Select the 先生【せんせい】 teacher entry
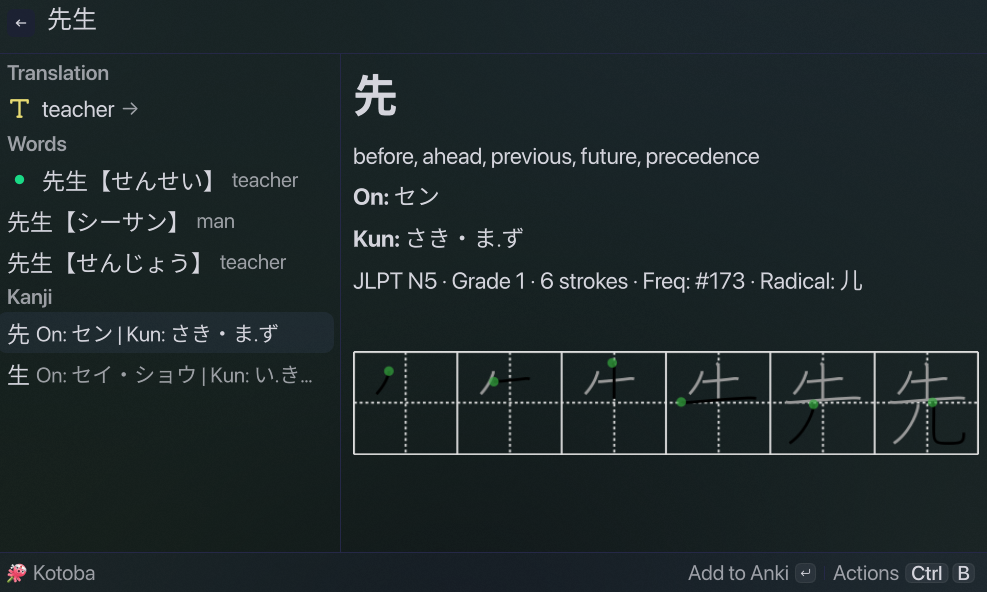Viewport: 987px width, 592px height. click(167, 181)
